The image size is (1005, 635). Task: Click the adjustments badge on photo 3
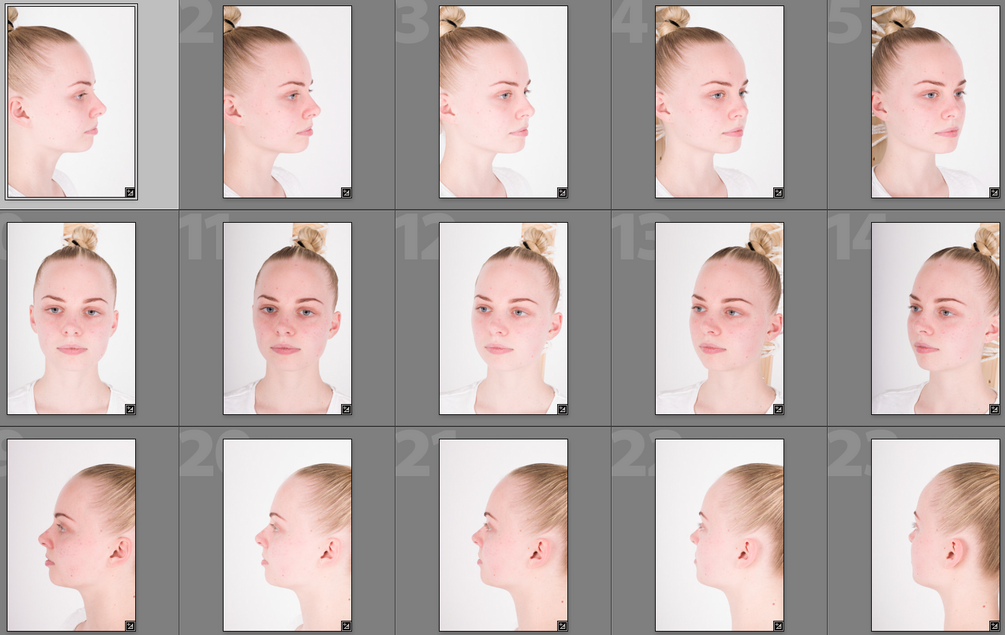coord(562,192)
